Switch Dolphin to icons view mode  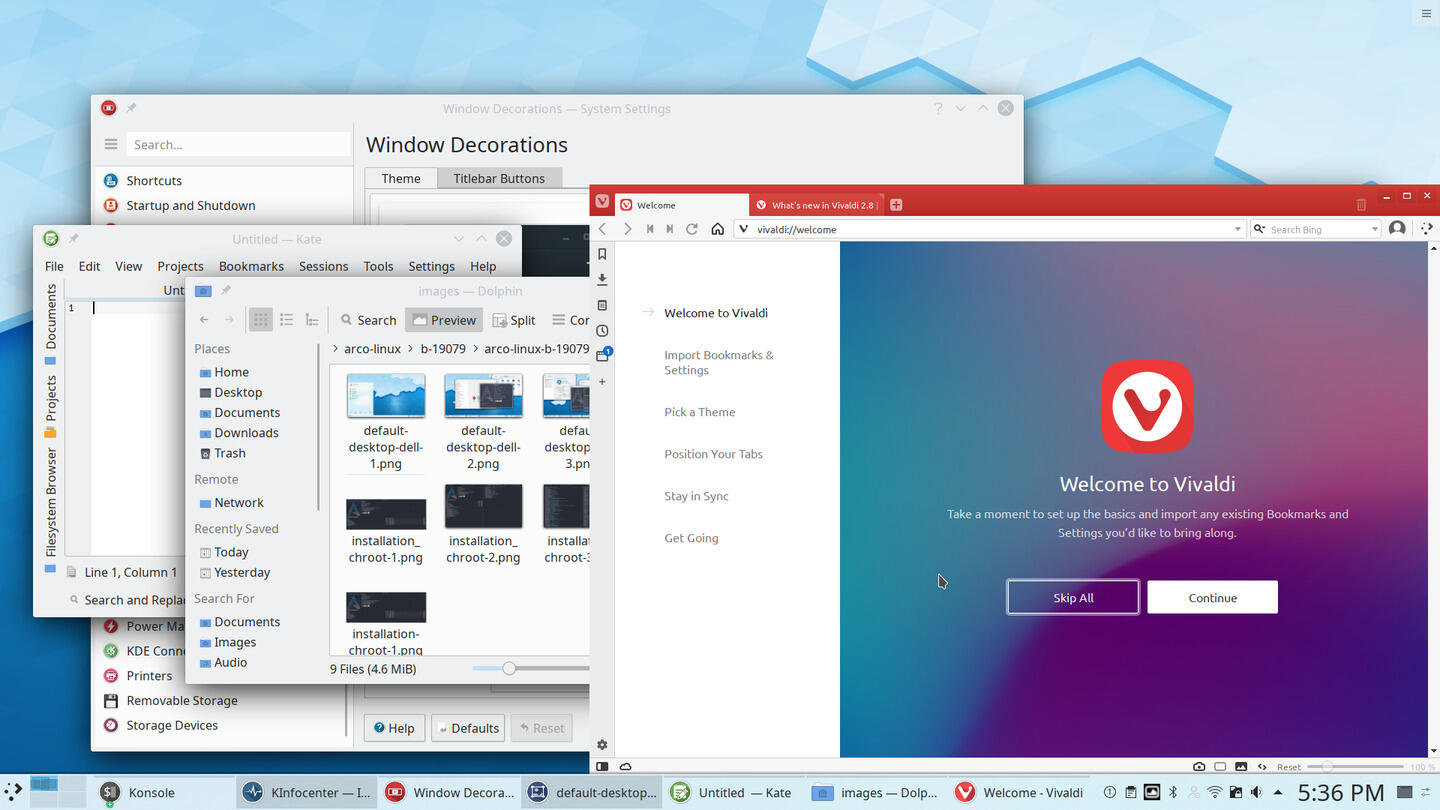(x=260, y=320)
